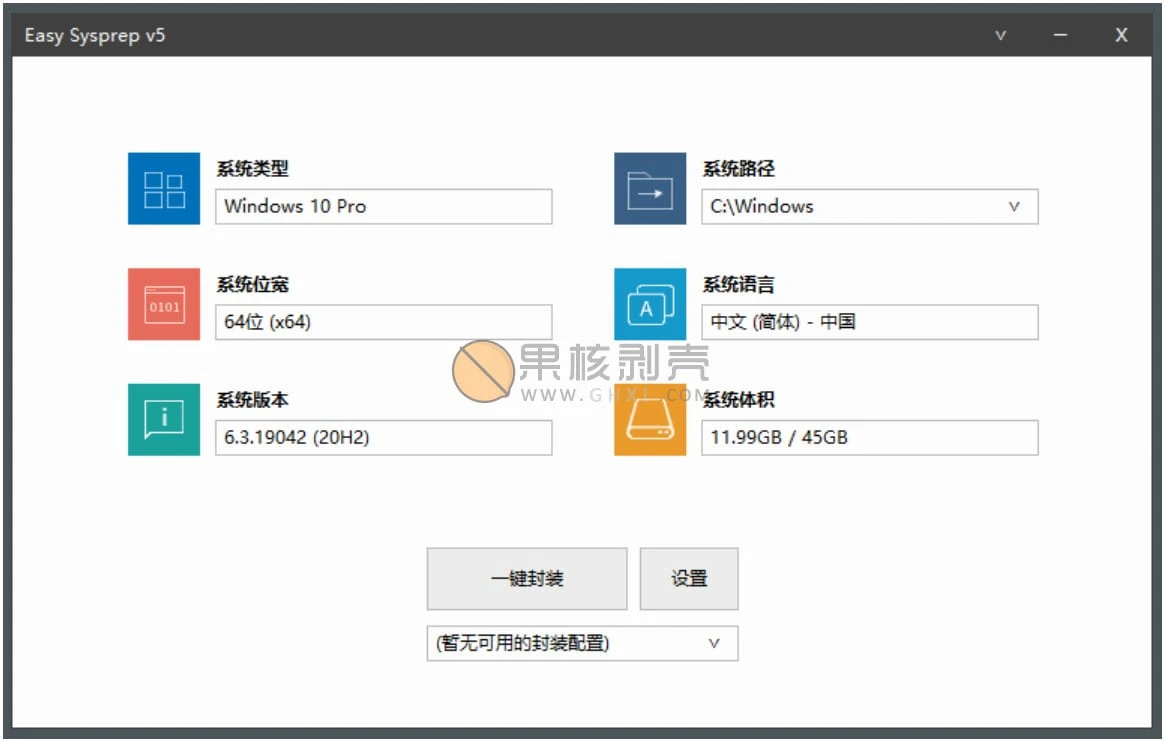Click the orange system volume disk icon
The width and height of the screenshot is (1165, 742).
[650, 419]
